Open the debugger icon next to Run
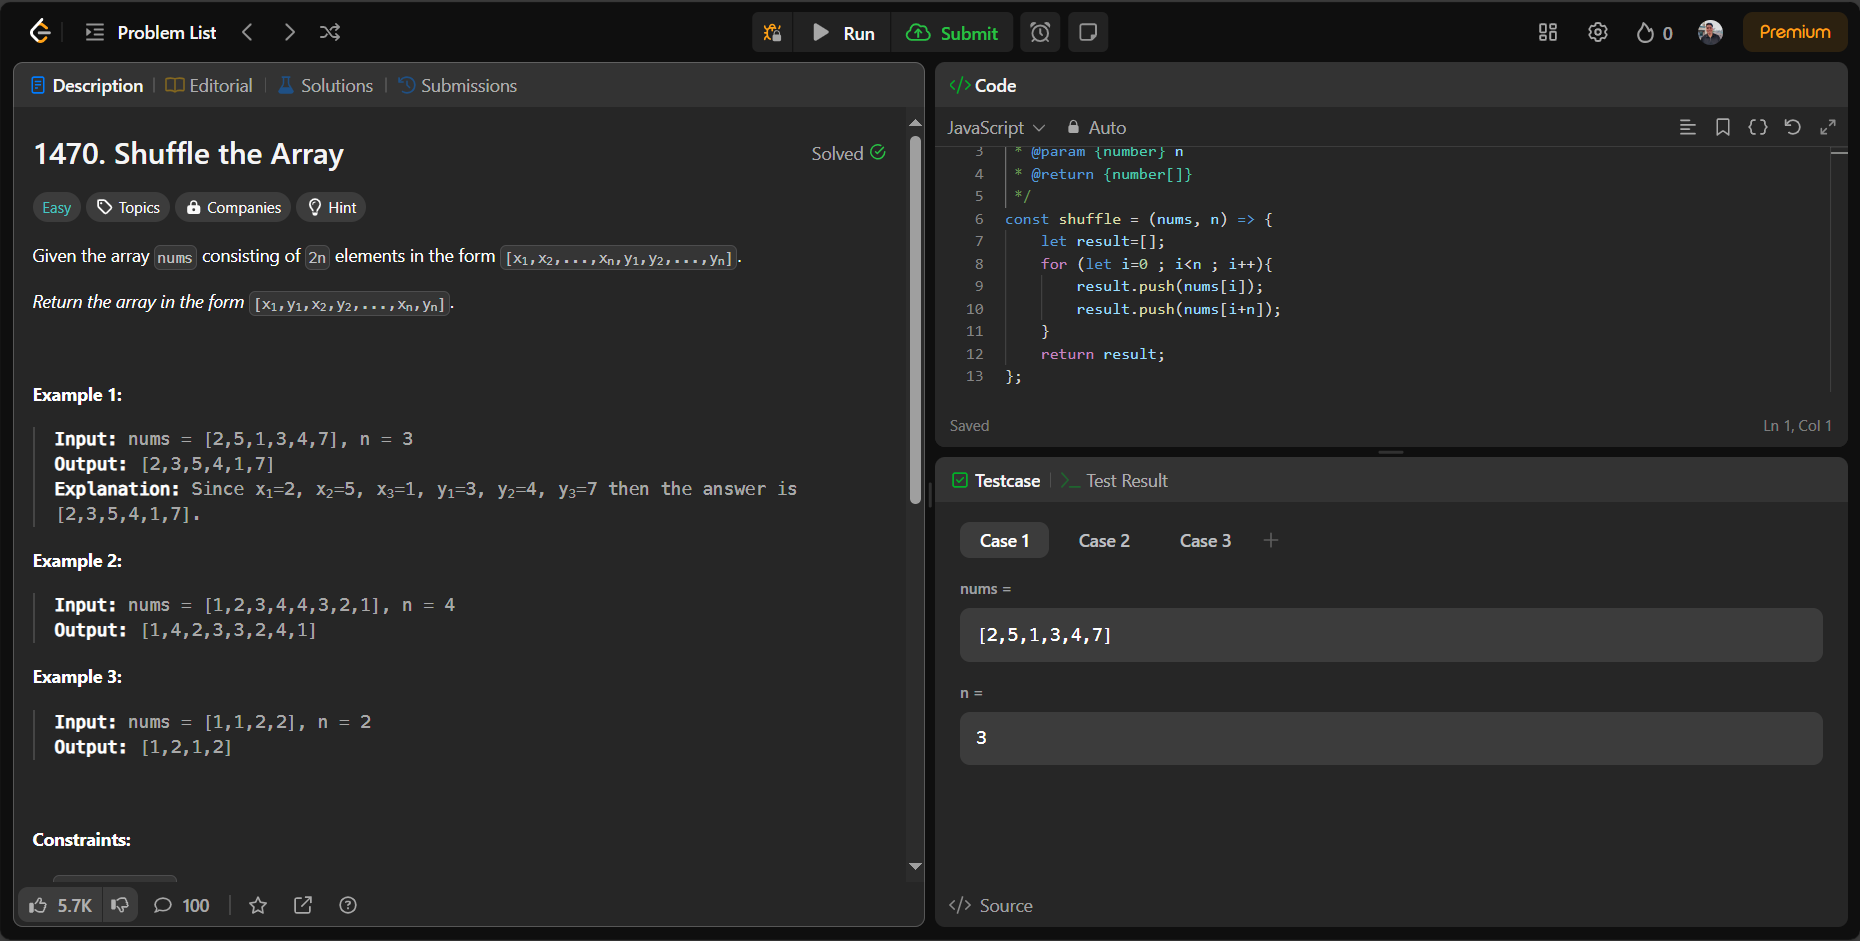1860x941 pixels. click(x=772, y=33)
